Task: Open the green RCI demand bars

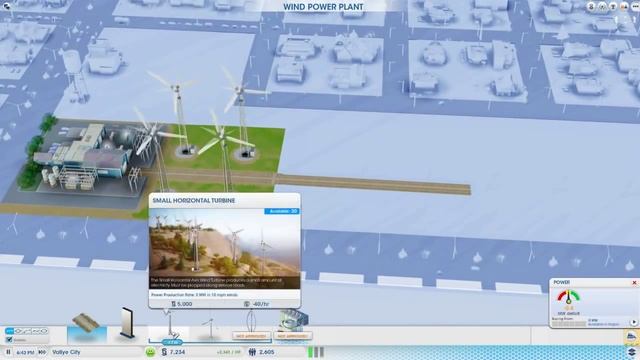Action: [316, 352]
